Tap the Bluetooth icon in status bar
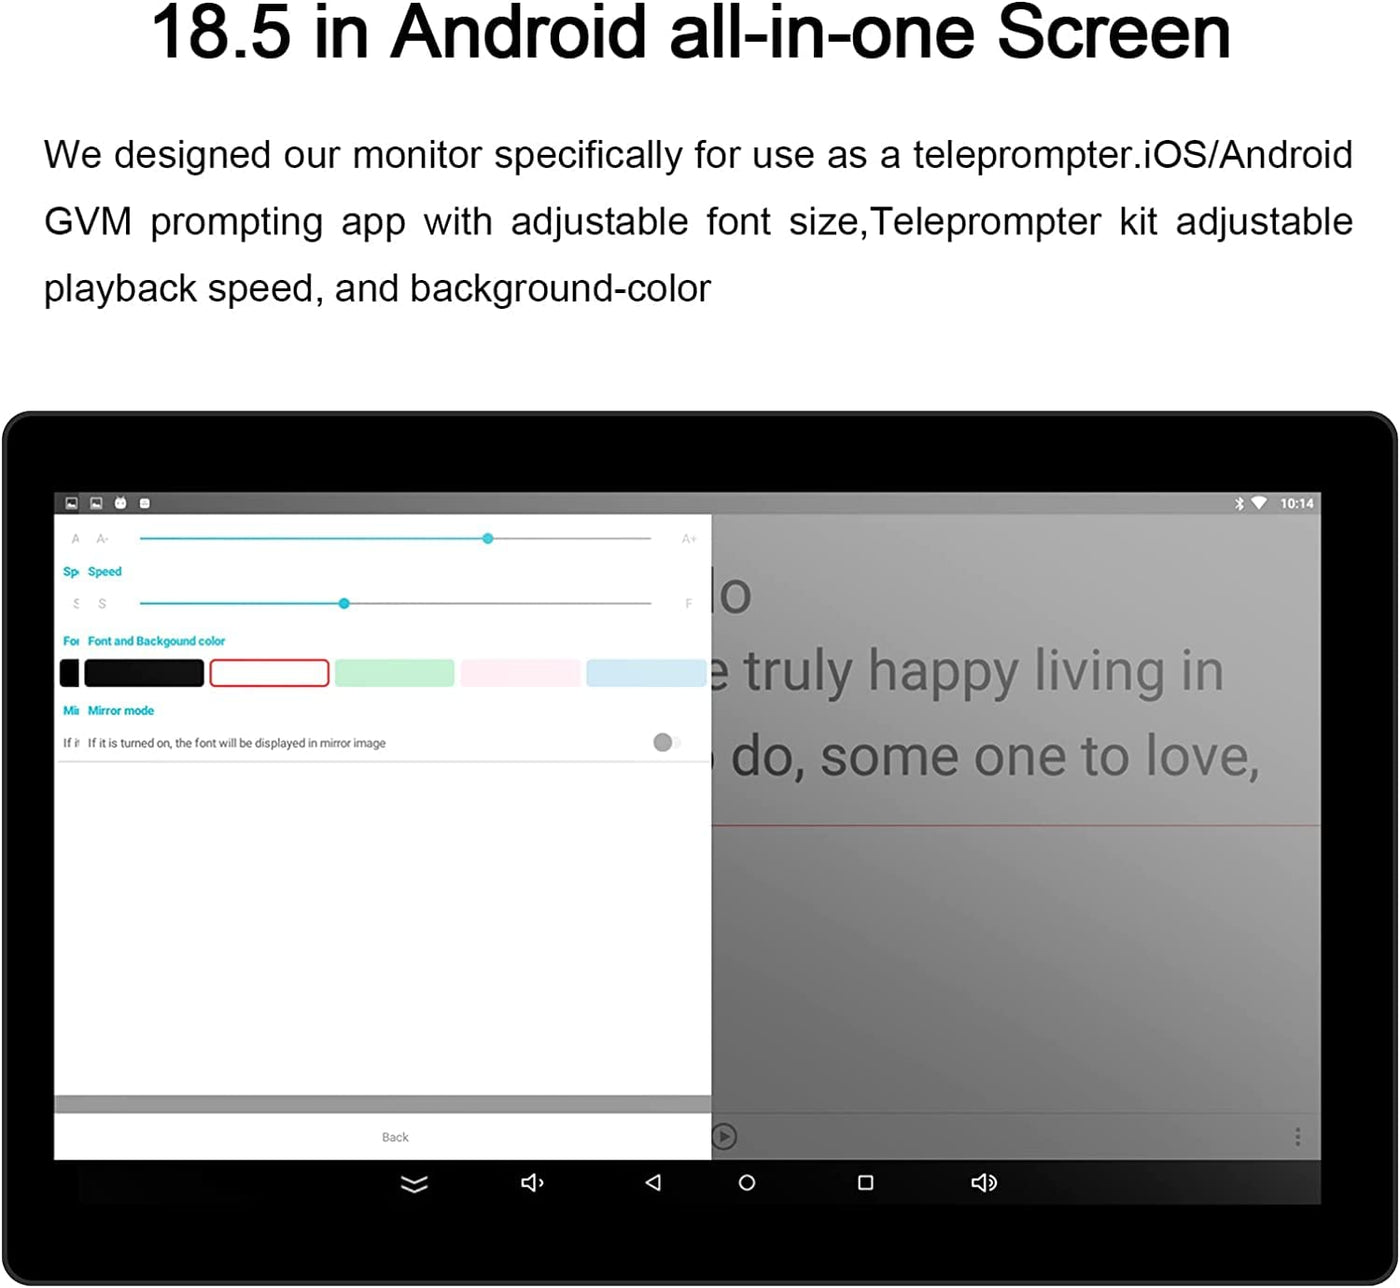 coord(1239,503)
